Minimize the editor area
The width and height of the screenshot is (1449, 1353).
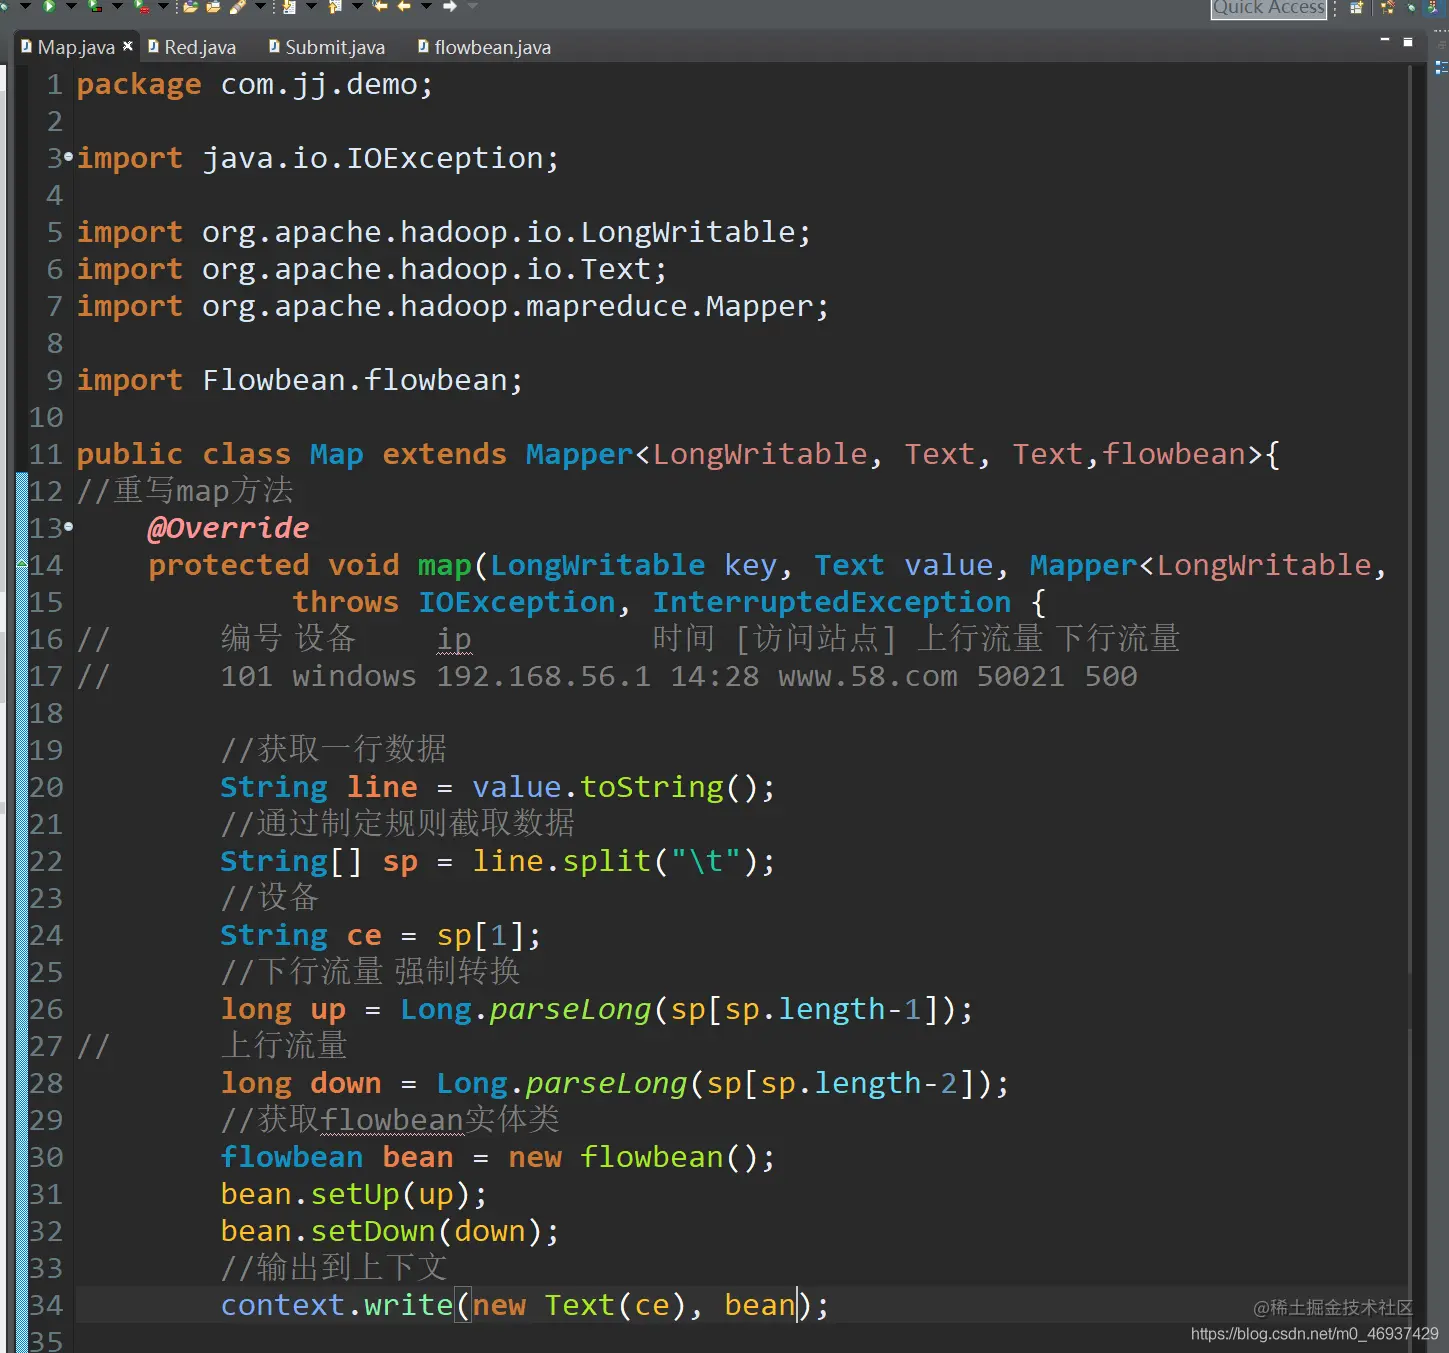1385,40
